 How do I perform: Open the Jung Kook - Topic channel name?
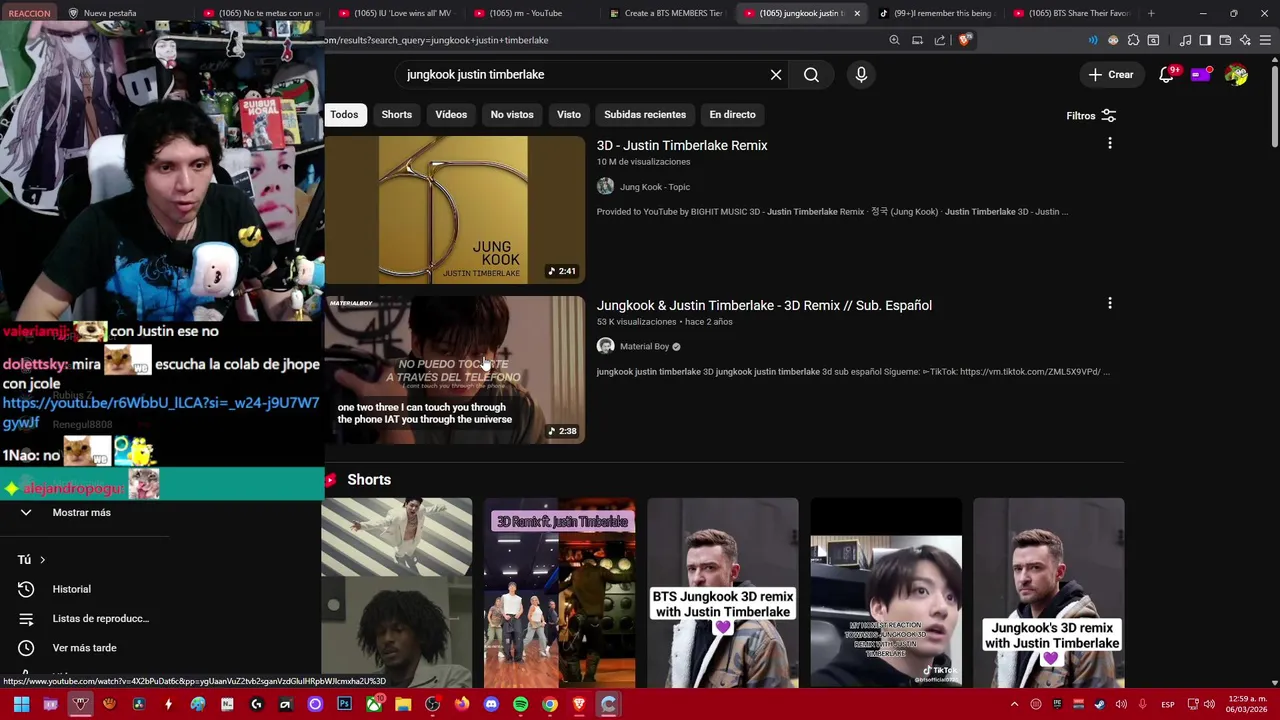[655, 187]
